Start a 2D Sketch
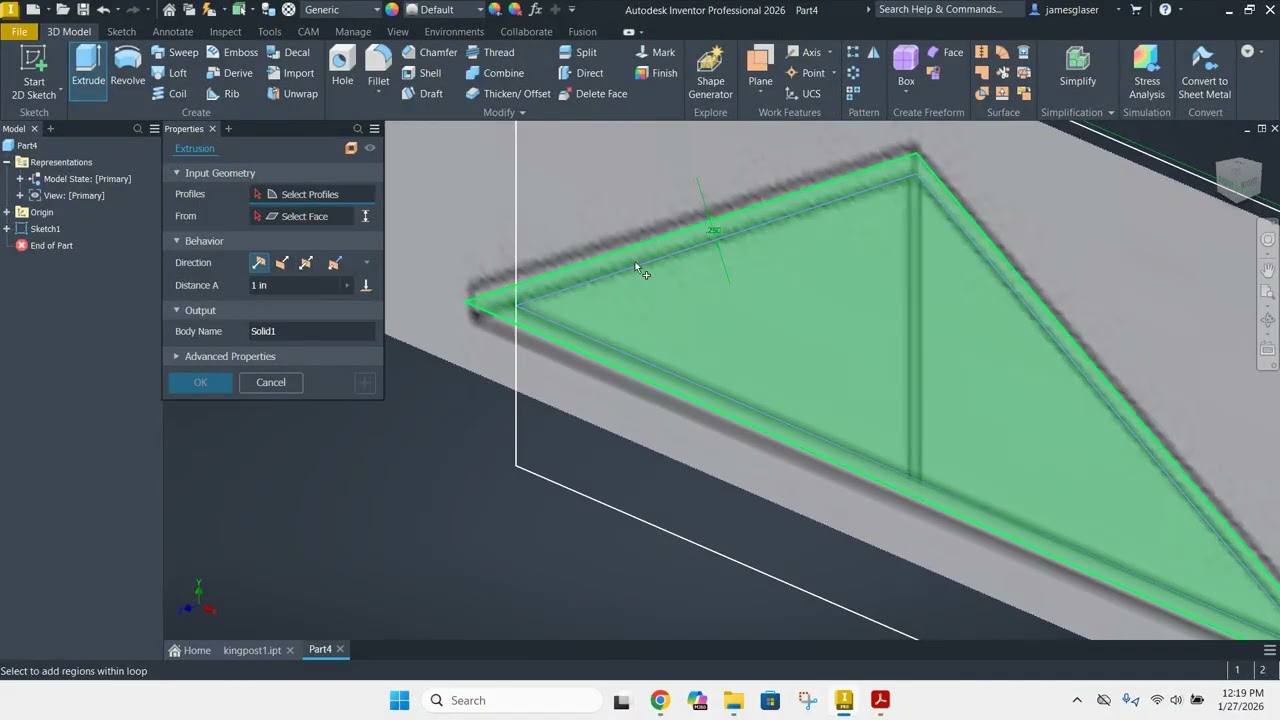 click(x=33, y=73)
